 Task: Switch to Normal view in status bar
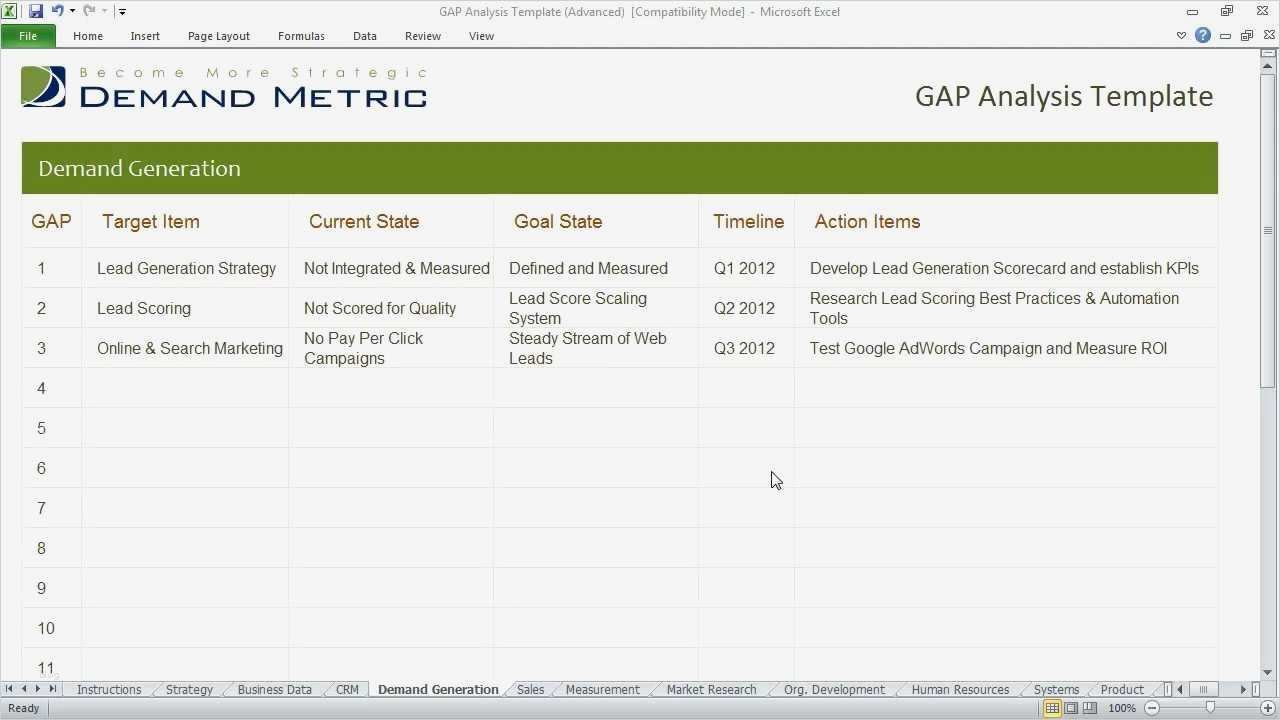[1052, 708]
